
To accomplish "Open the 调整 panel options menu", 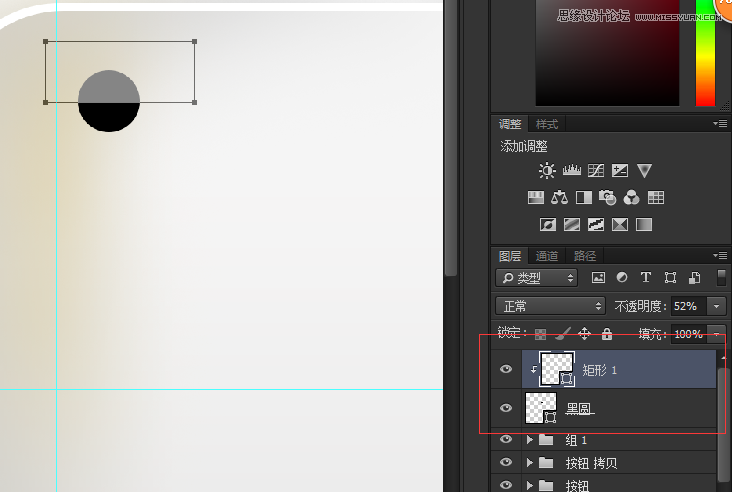I will pos(720,124).
